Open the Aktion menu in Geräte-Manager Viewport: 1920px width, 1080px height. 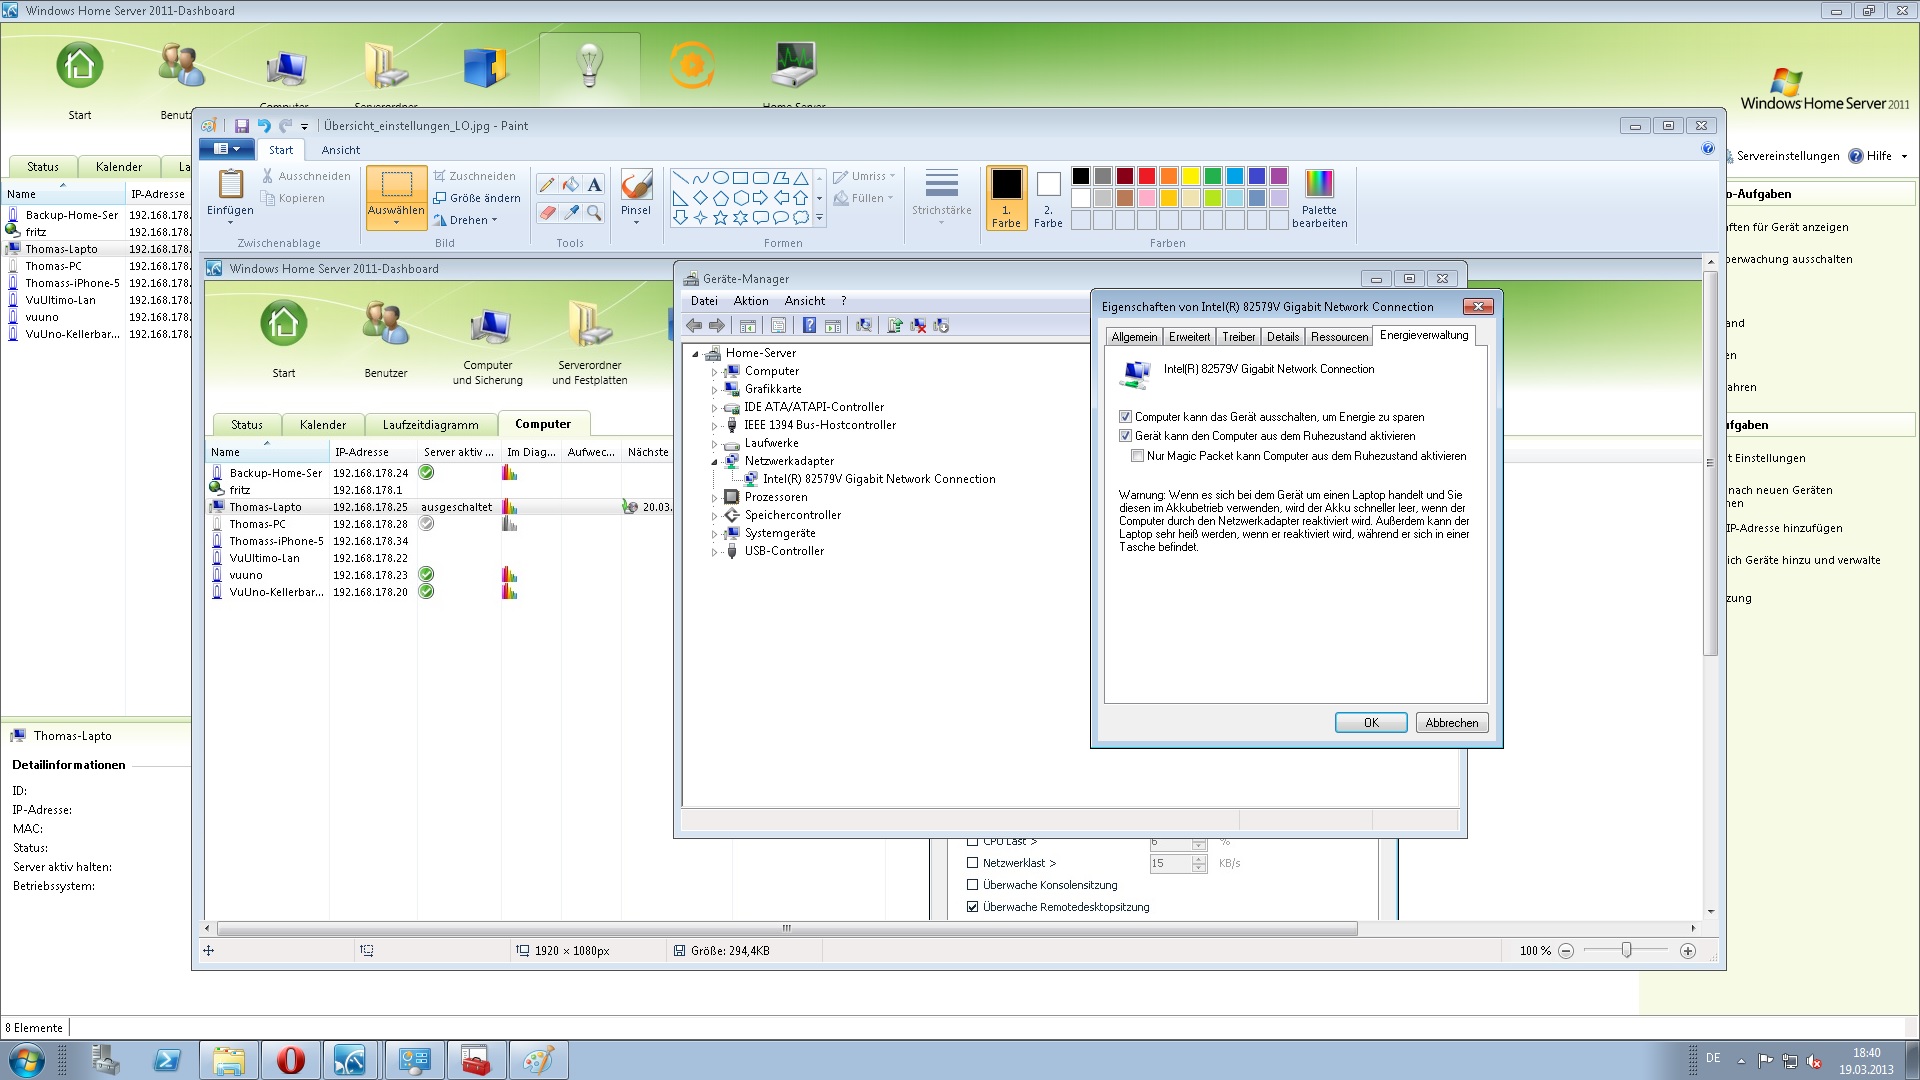click(751, 301)
